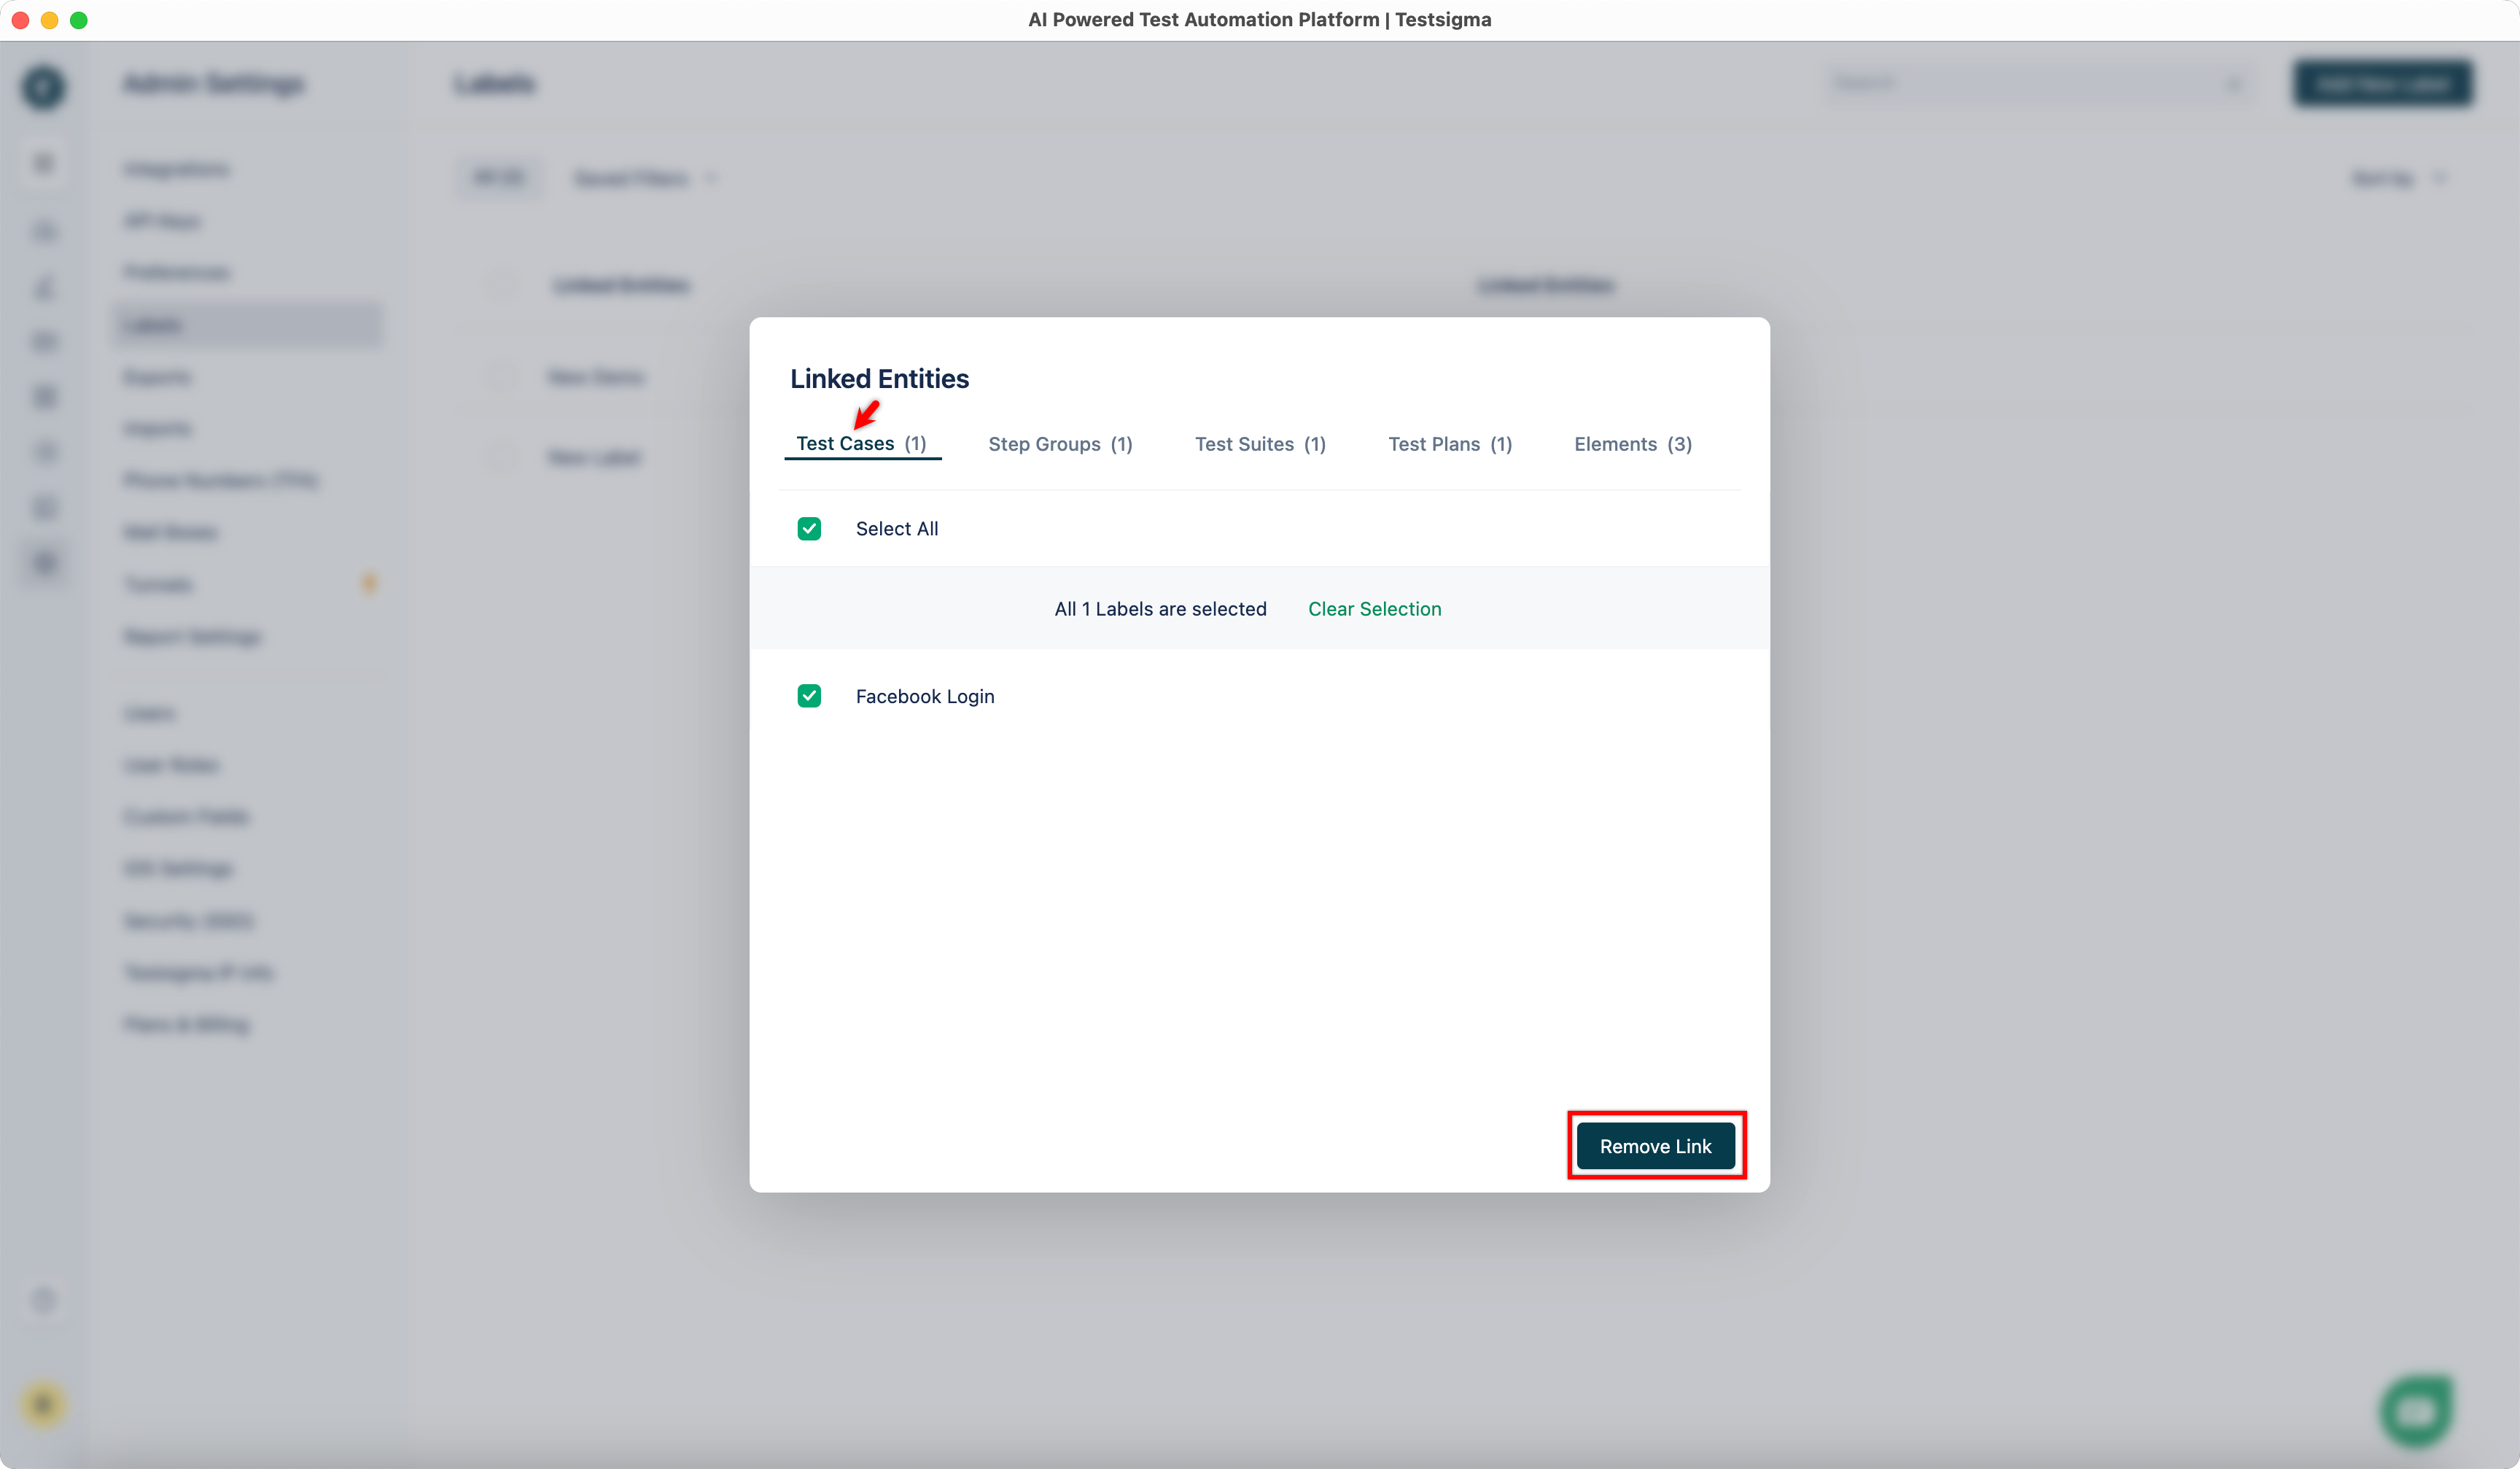2520x1469 pixels.
Task: Open the green chat widget icon
Action: pos(2416,1410)
